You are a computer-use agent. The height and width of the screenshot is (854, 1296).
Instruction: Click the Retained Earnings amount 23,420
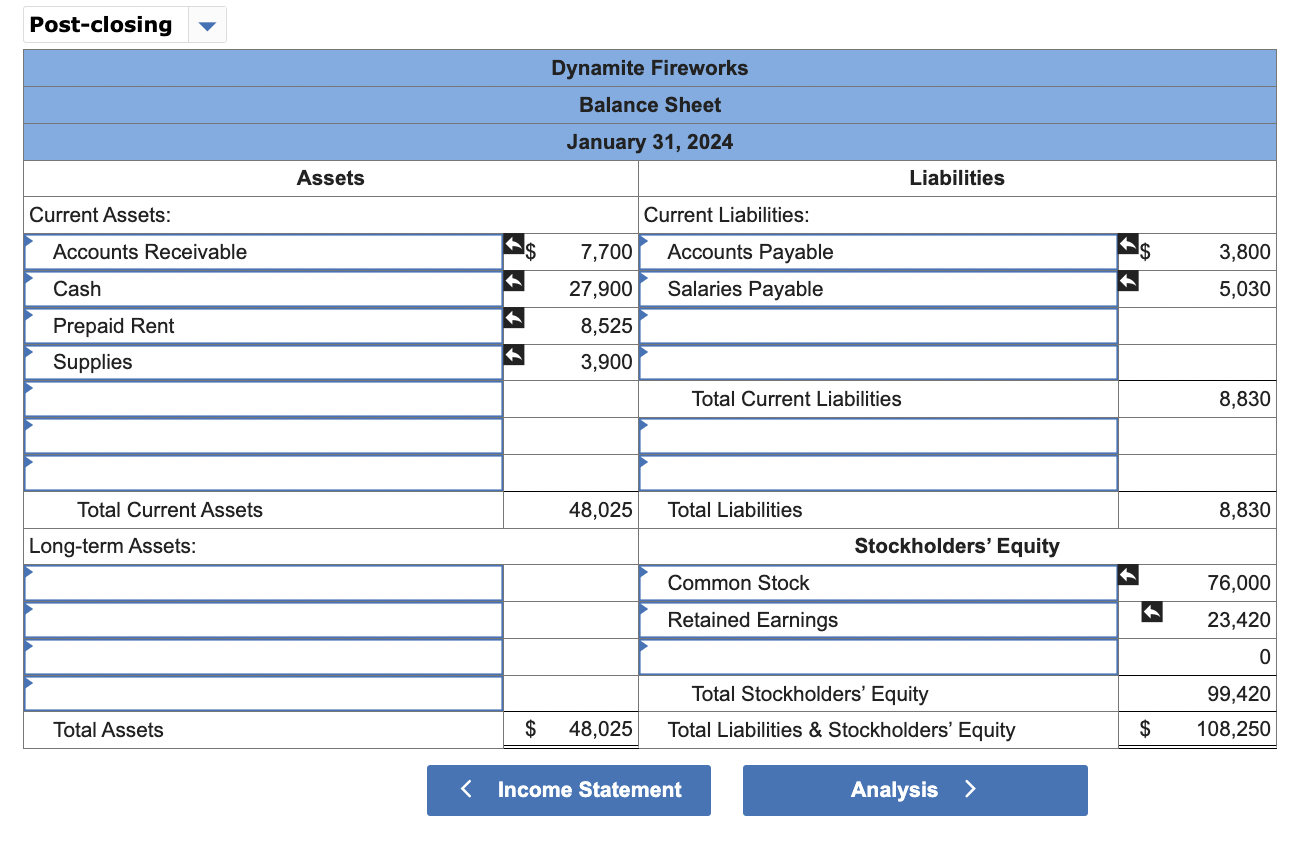(x=1239, y=620)
